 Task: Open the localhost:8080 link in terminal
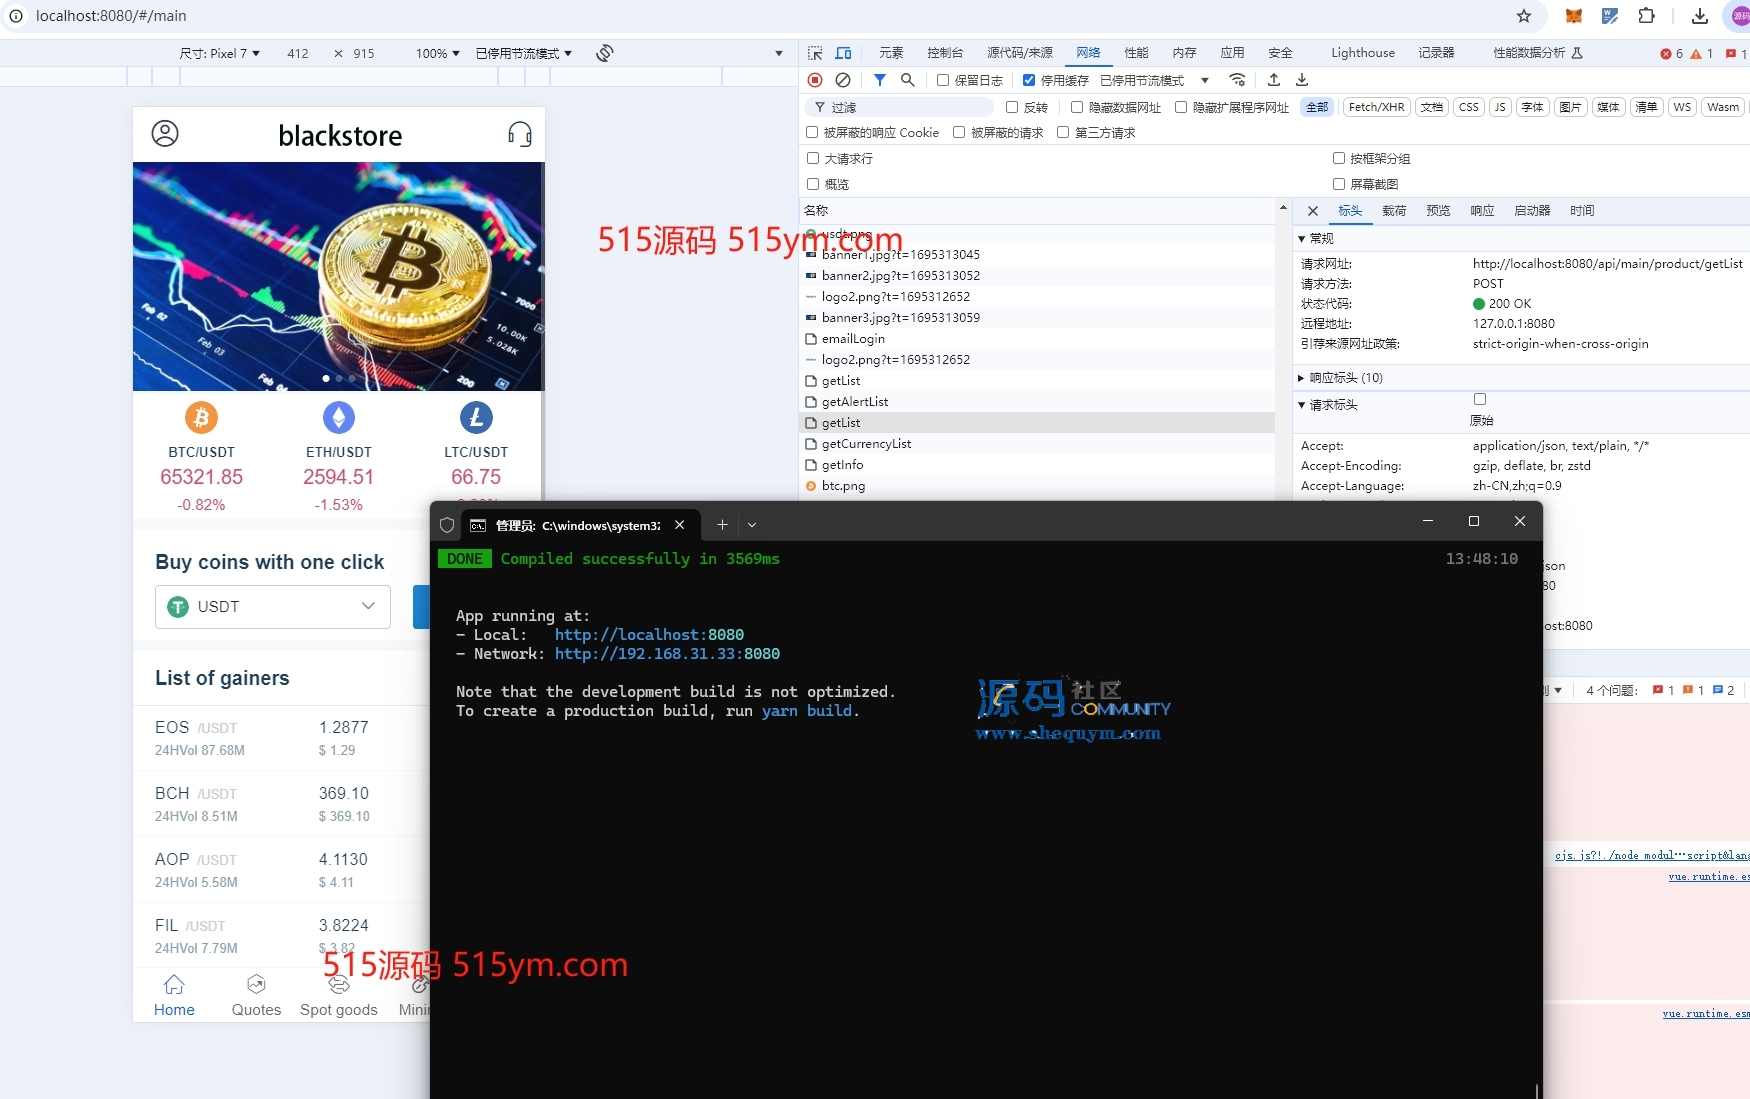[x=649, y=635]
